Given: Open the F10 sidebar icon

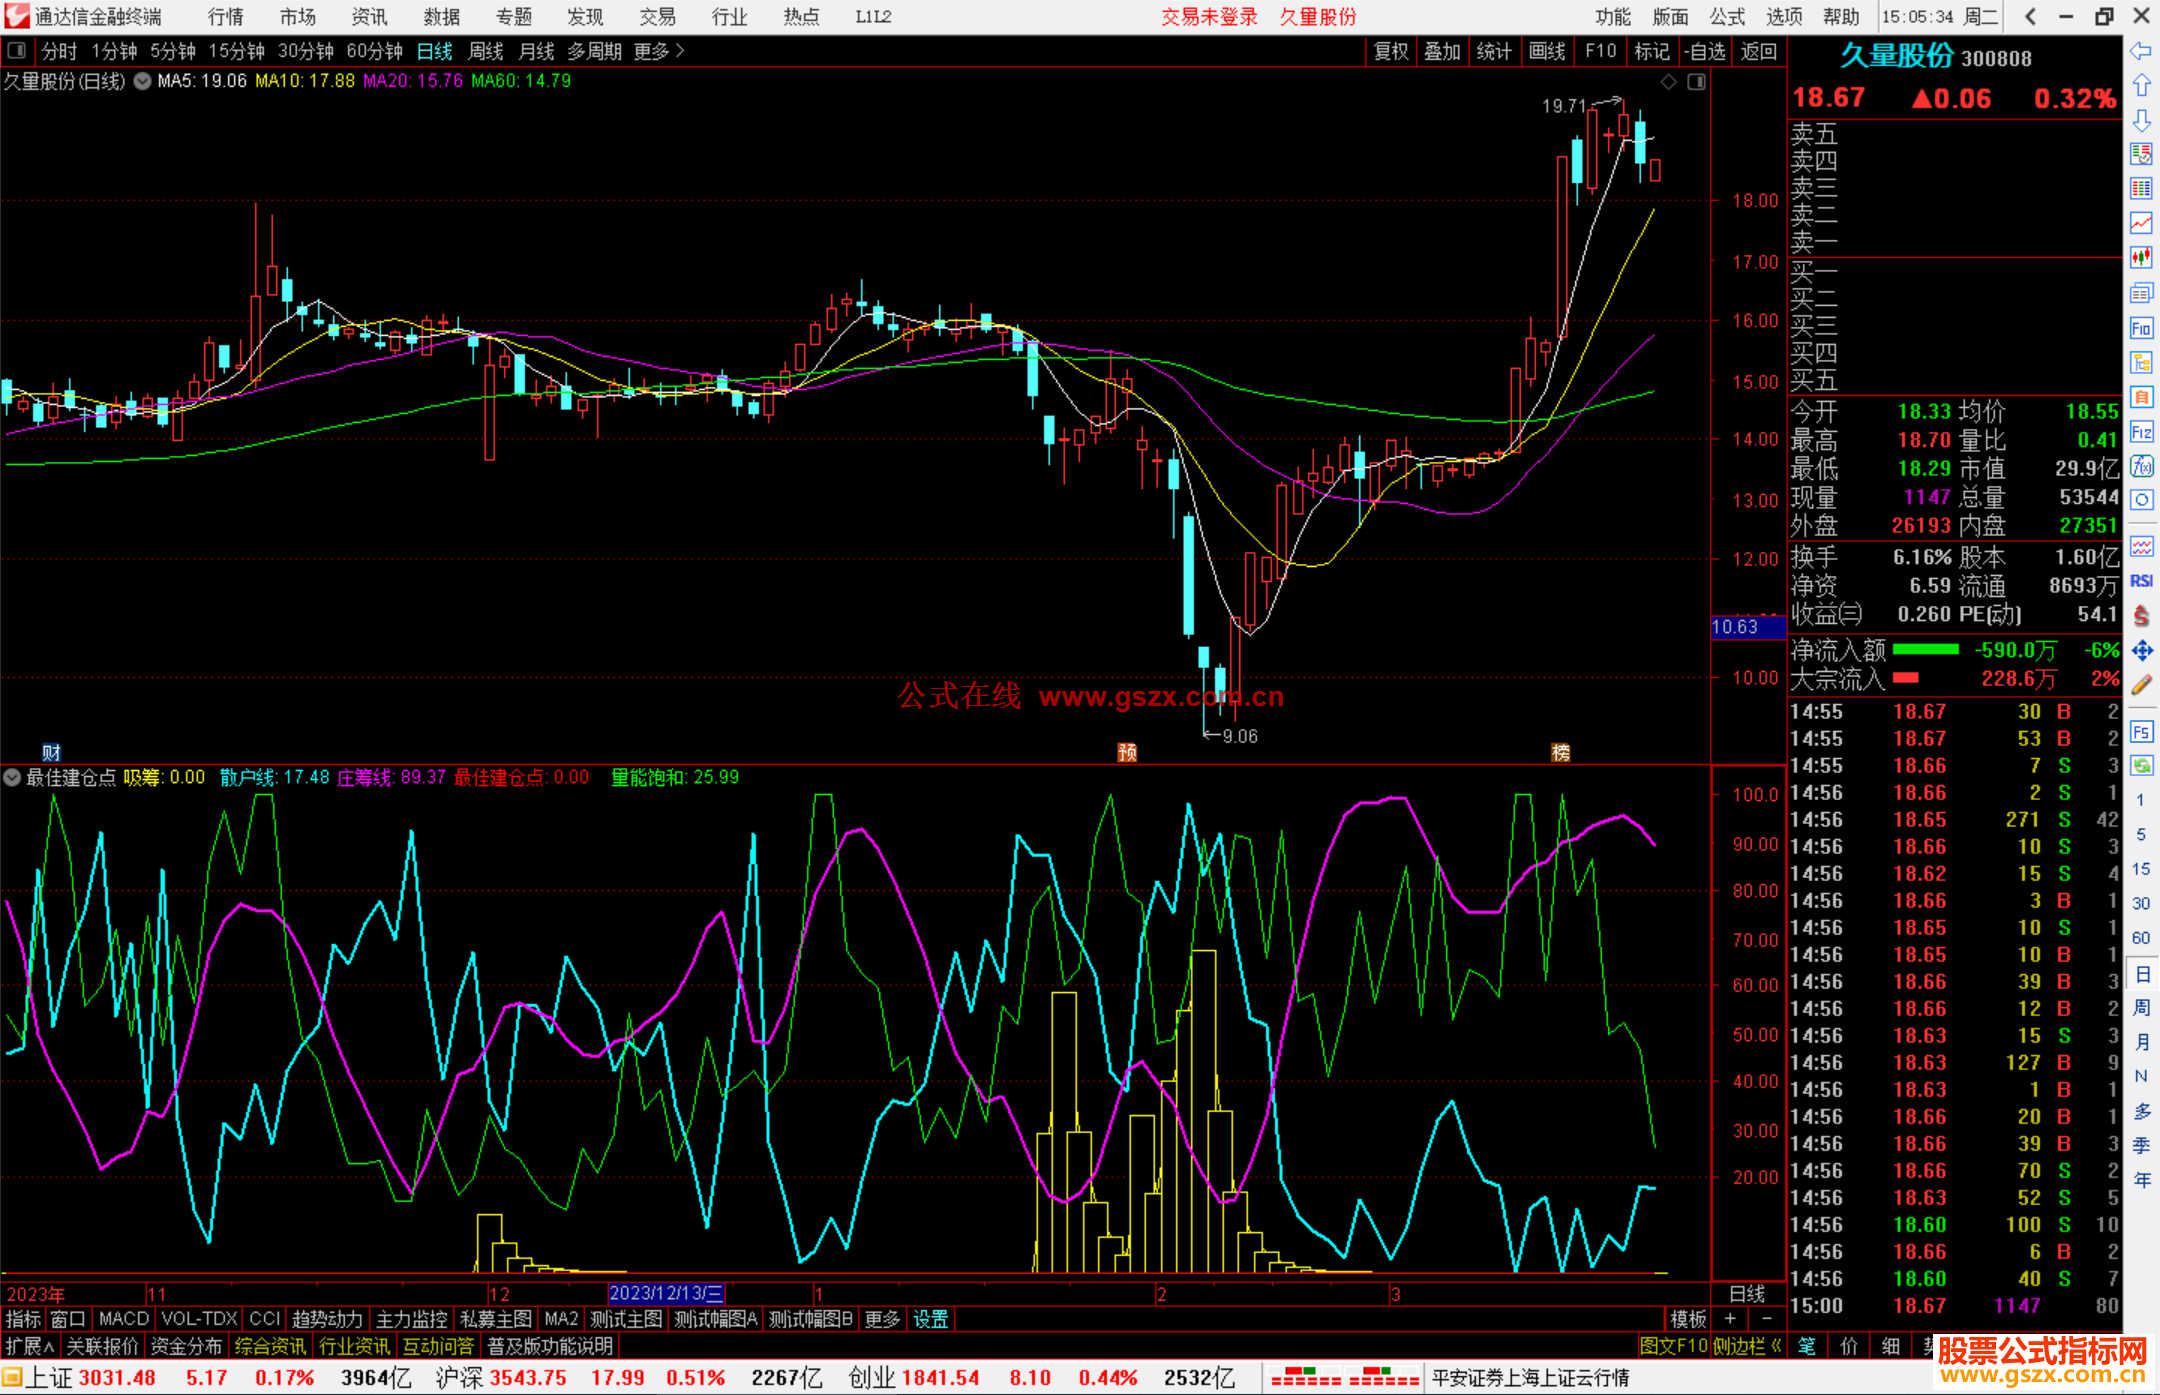Looking at the screenshot, I should coord(2141,328).
